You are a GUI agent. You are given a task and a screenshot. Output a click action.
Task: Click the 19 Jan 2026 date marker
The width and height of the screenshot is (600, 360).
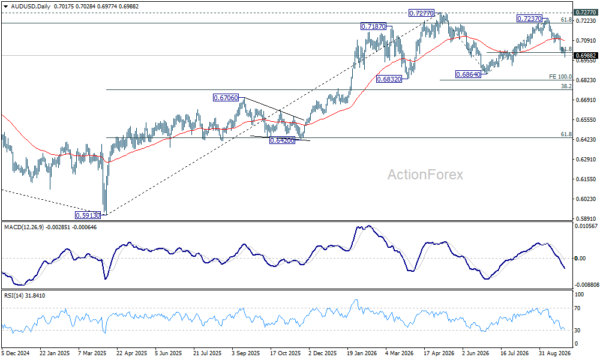pos(362,352)
